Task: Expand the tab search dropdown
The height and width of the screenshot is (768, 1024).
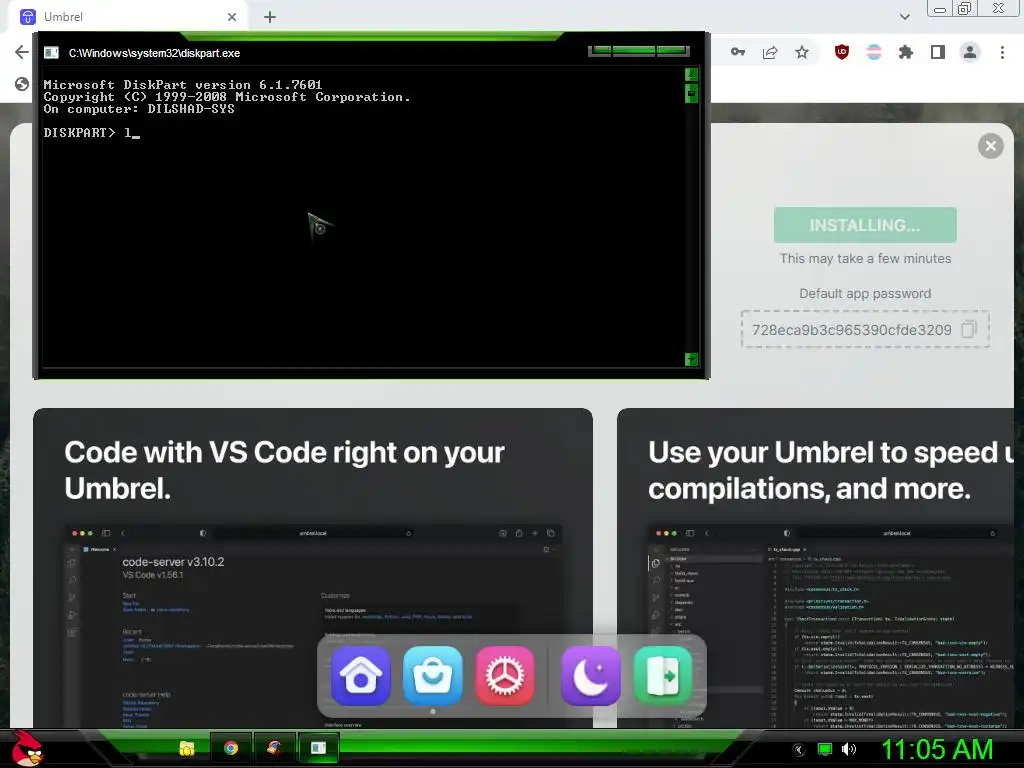Action: click(904, 17)
